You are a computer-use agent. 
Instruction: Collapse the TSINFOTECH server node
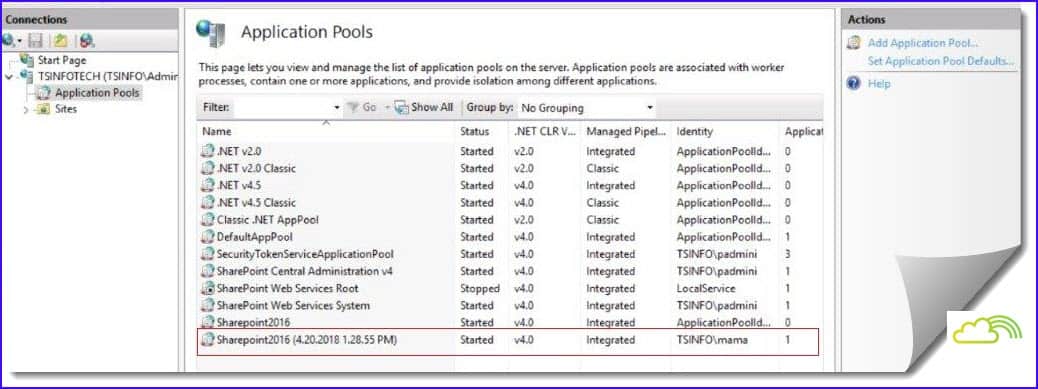(x=9, y=77)
